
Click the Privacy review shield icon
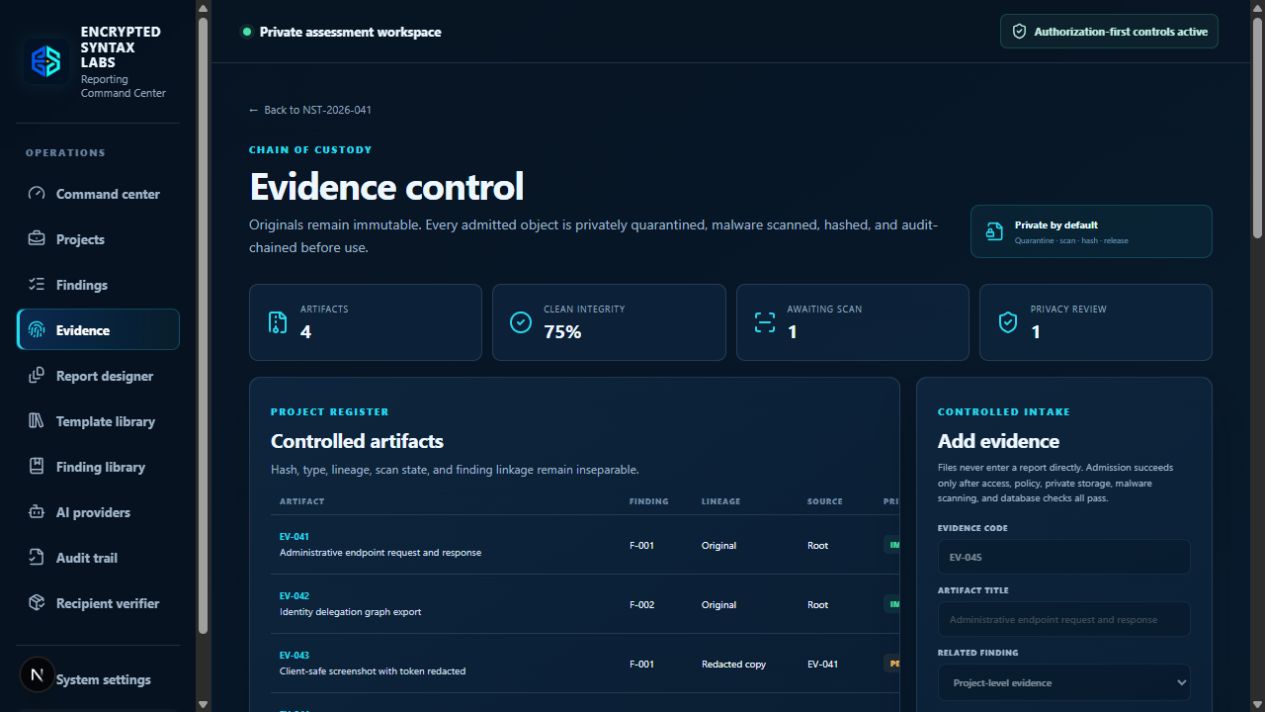click(x=1008, y=322)
